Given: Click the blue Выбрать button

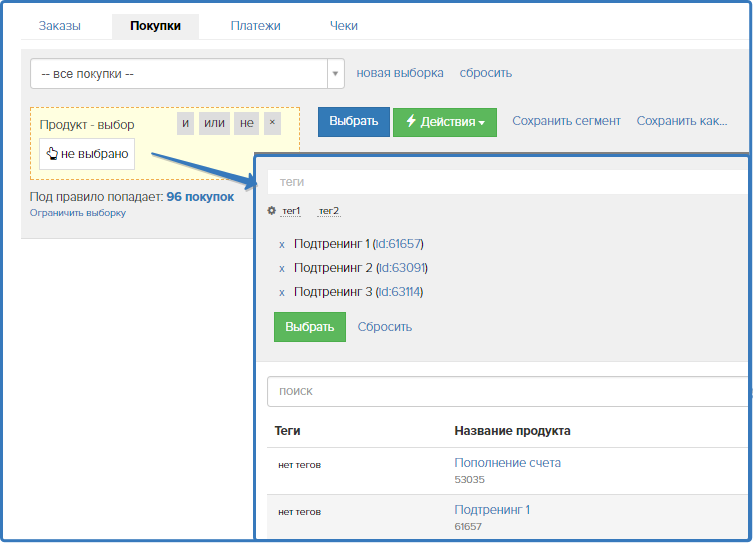Looking at the screenshot, I should [x=353, y=121].
